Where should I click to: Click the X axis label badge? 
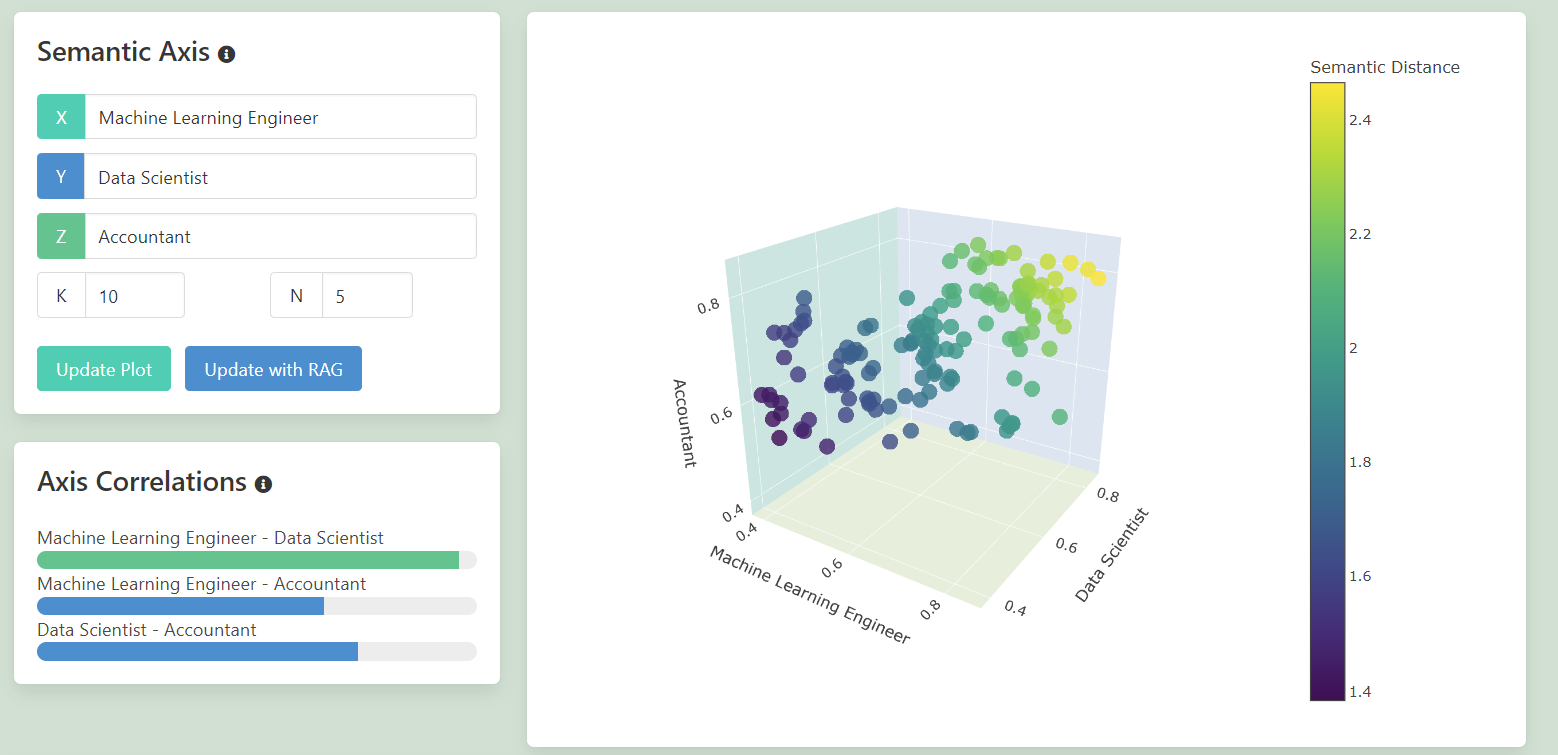click(x=61, y=117)
